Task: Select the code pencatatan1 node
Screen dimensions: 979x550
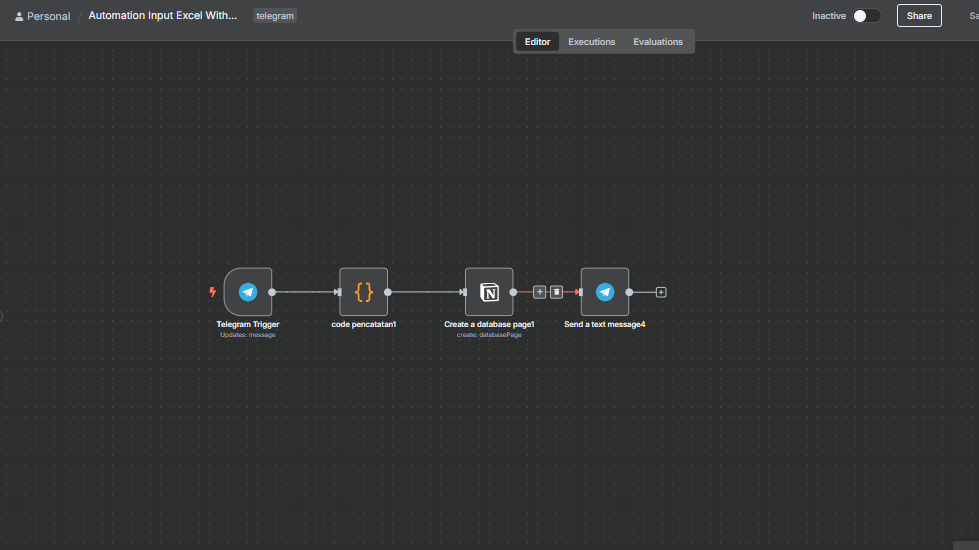Action: pyautogui.click(x=363, y=292)
